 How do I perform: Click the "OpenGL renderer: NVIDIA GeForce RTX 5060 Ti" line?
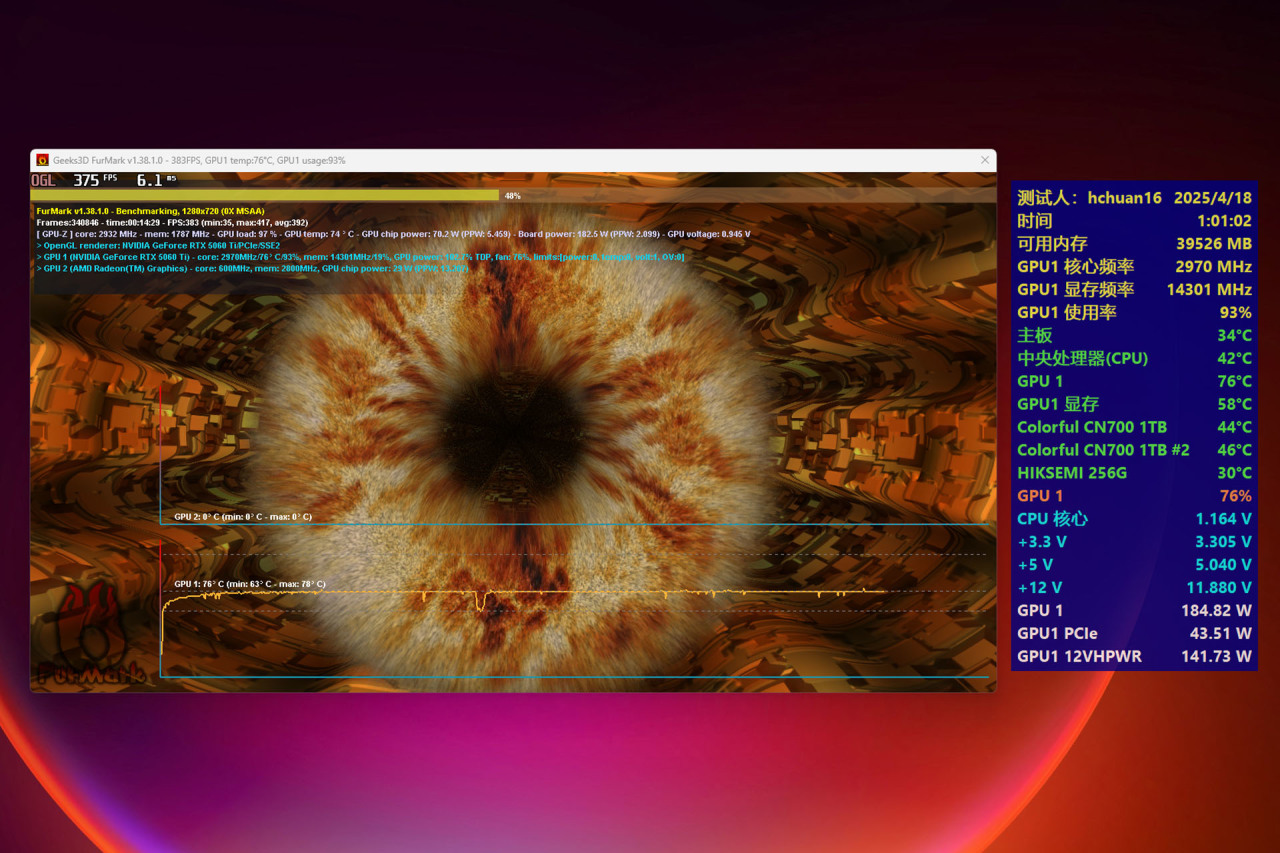158,245
